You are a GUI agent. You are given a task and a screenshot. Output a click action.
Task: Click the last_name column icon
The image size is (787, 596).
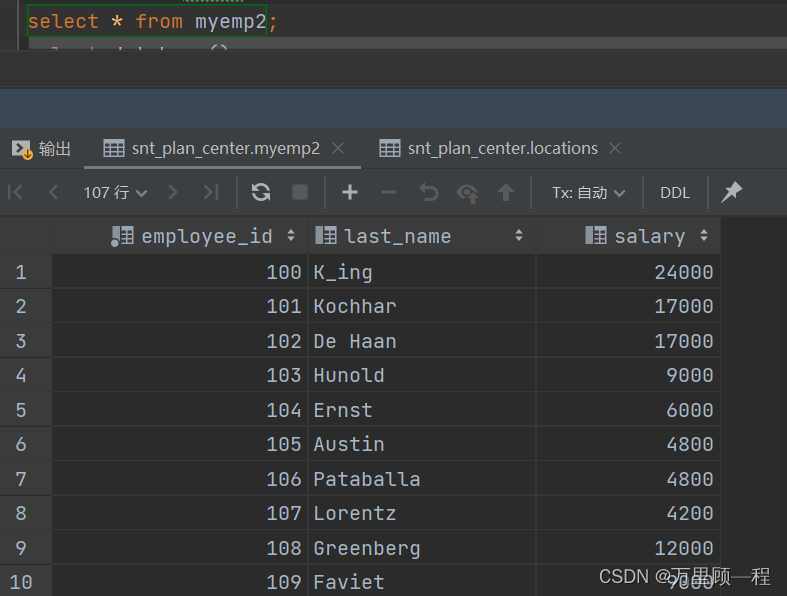[x=326, y=235]
